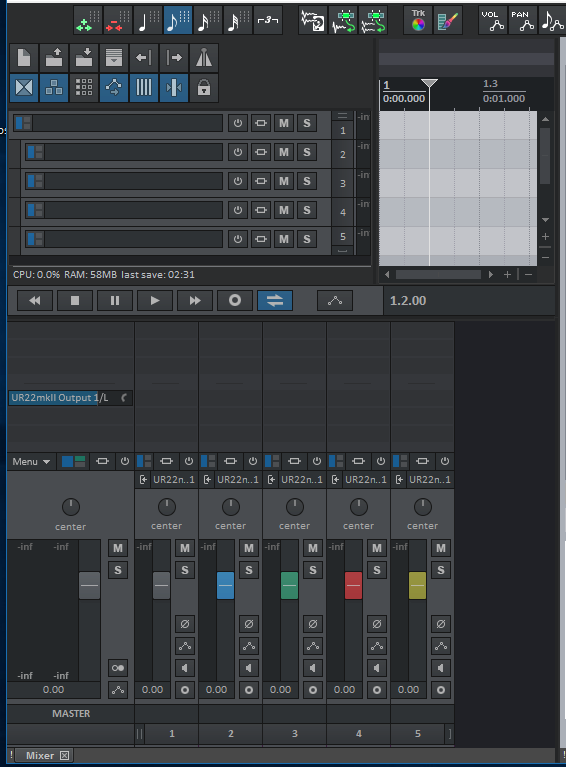This screenshot has height=767, width=566.
Task: Toggle the metronome
Action: tap(204, 58)
